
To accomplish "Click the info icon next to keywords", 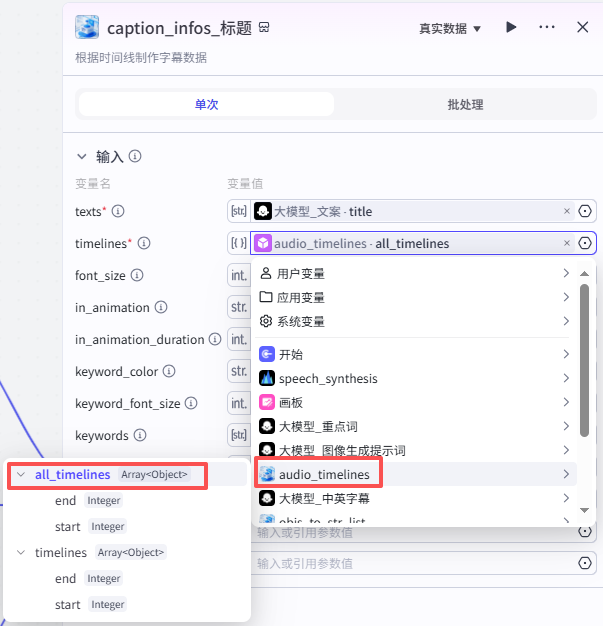I will [139, 435].
